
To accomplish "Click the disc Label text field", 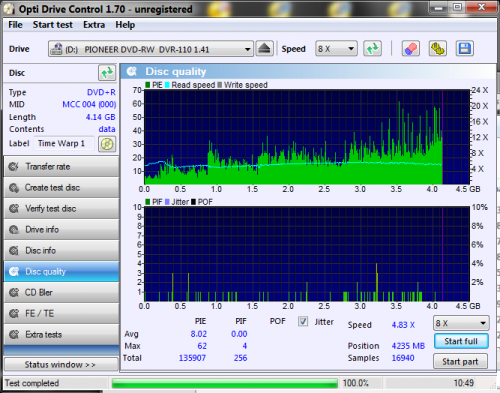I will [x=65, y=144].
